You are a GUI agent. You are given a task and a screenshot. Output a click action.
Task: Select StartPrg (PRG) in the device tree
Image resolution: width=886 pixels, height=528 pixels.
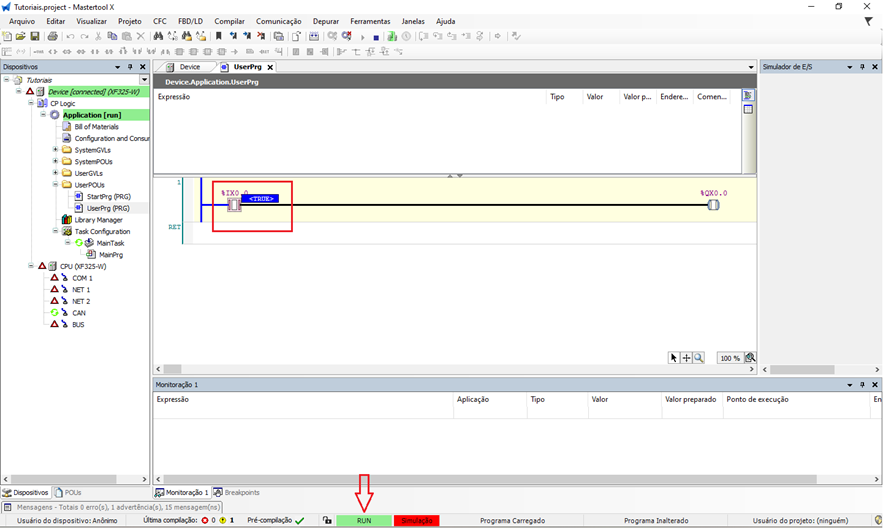click(108, 197)
